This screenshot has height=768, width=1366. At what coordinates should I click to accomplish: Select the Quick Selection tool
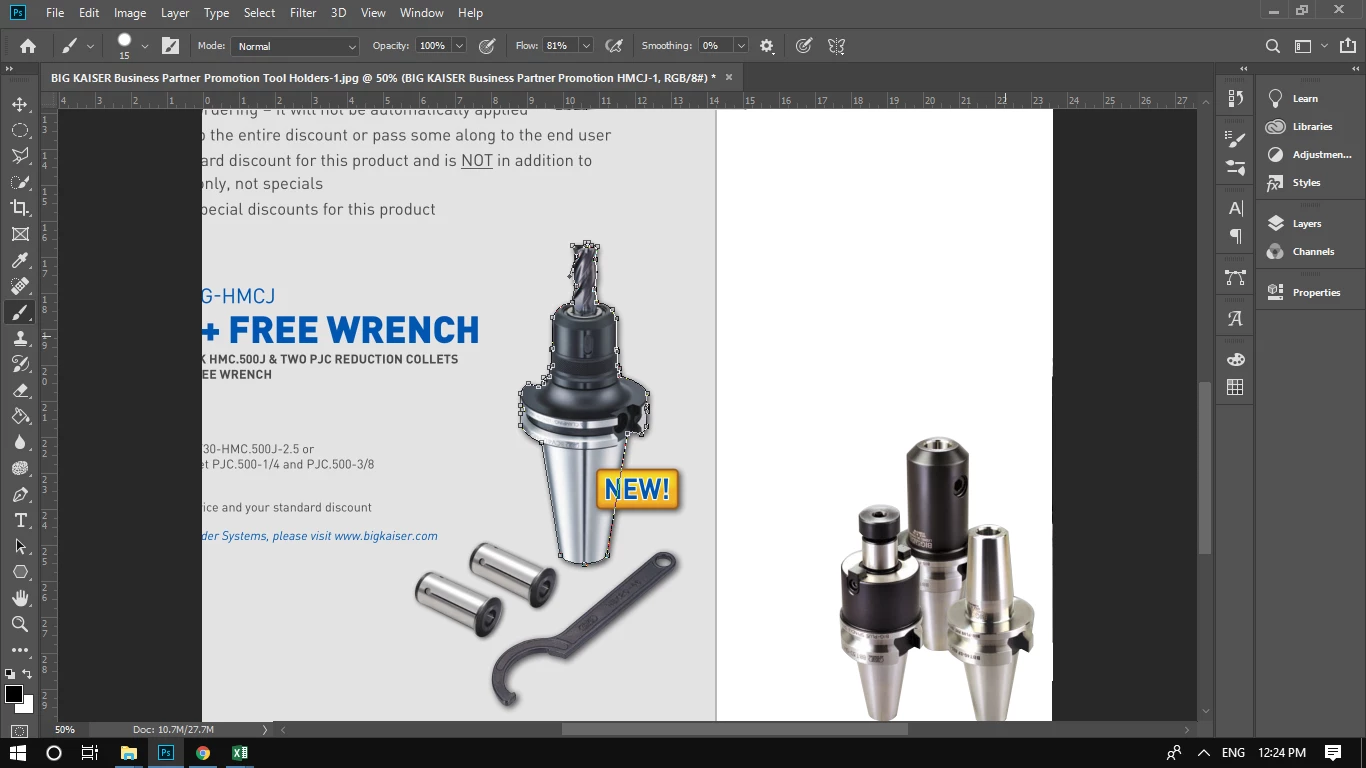click(x=20, y=182)
